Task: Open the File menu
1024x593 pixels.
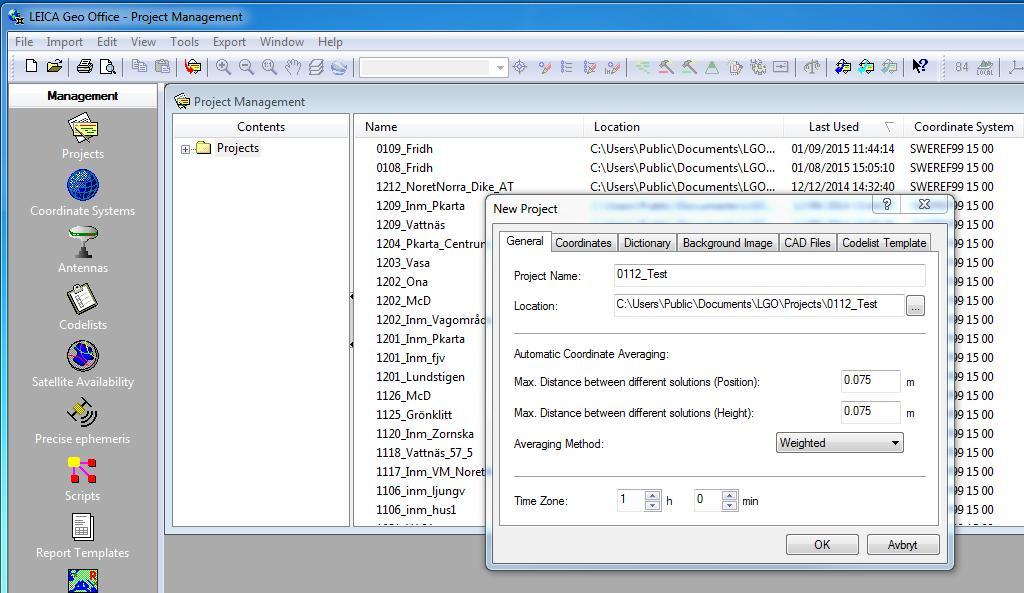Action: coord(24,42)
